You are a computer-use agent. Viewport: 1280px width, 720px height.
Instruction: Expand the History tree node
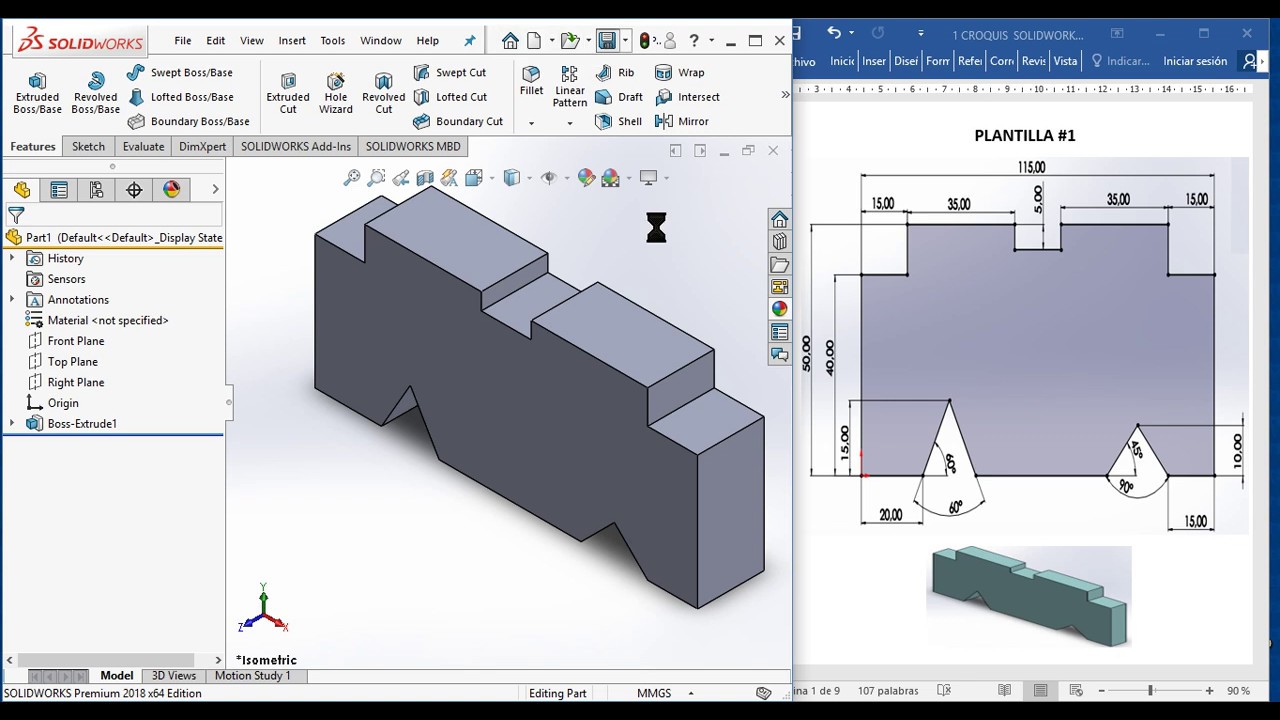pyautogui.click(x=12, y=258)
